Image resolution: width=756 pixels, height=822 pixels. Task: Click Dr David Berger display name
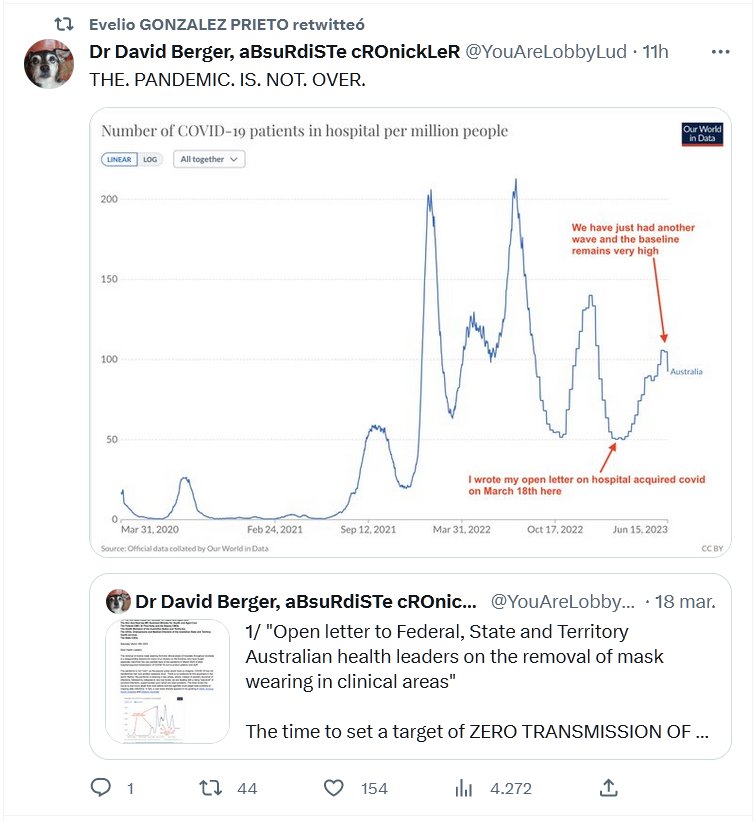pyautogui.click(x=275, y=52)
